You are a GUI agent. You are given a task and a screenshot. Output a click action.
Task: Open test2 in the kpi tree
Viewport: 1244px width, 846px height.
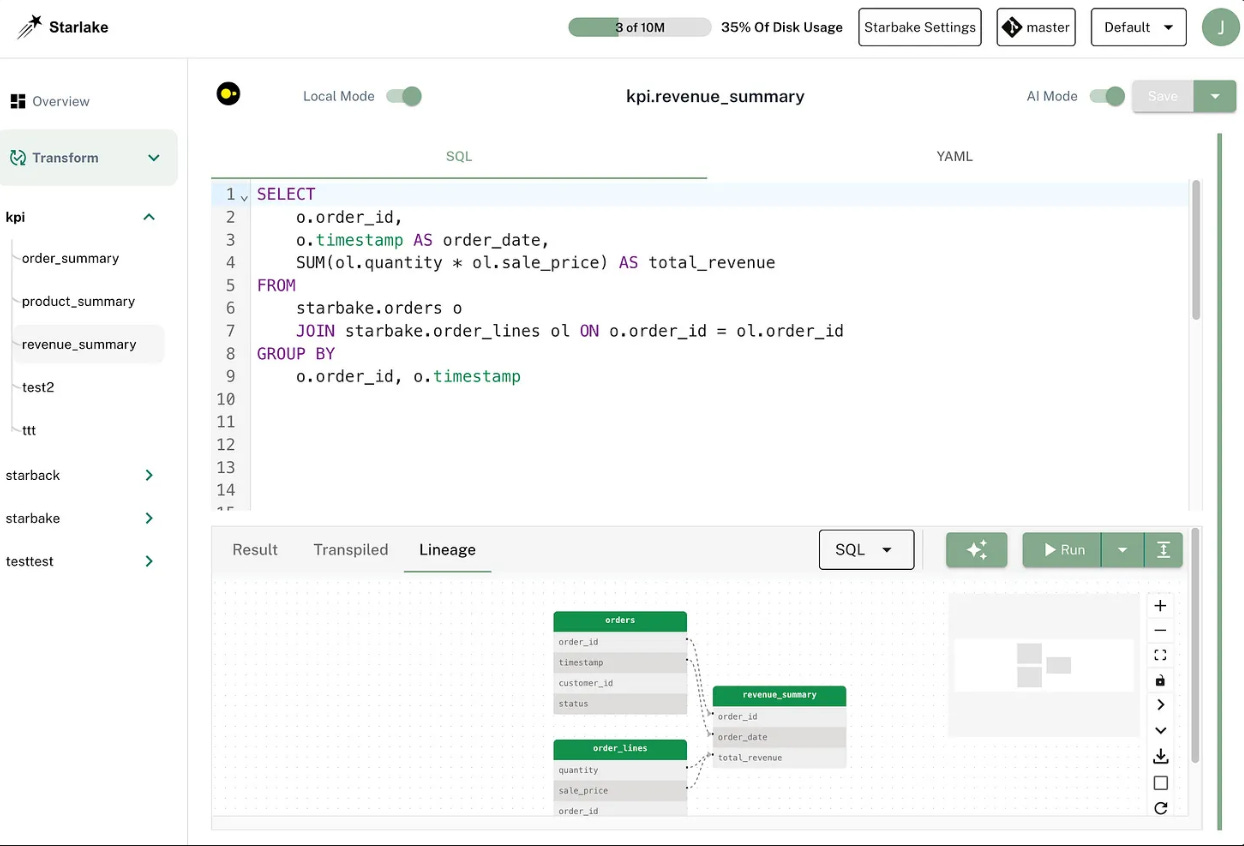click(38, 387)
